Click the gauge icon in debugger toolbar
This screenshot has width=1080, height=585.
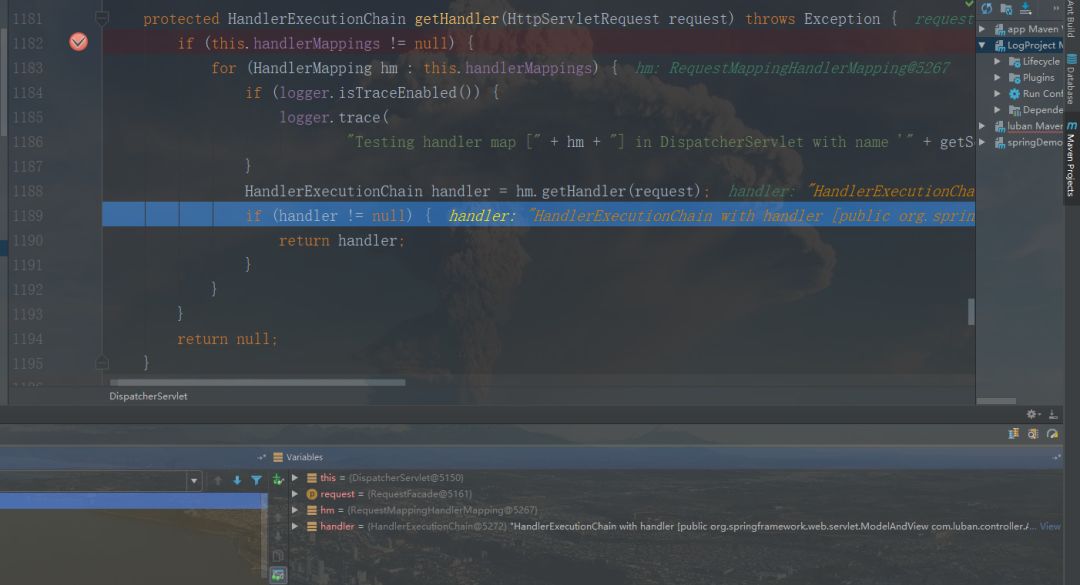coord(1052,433)
